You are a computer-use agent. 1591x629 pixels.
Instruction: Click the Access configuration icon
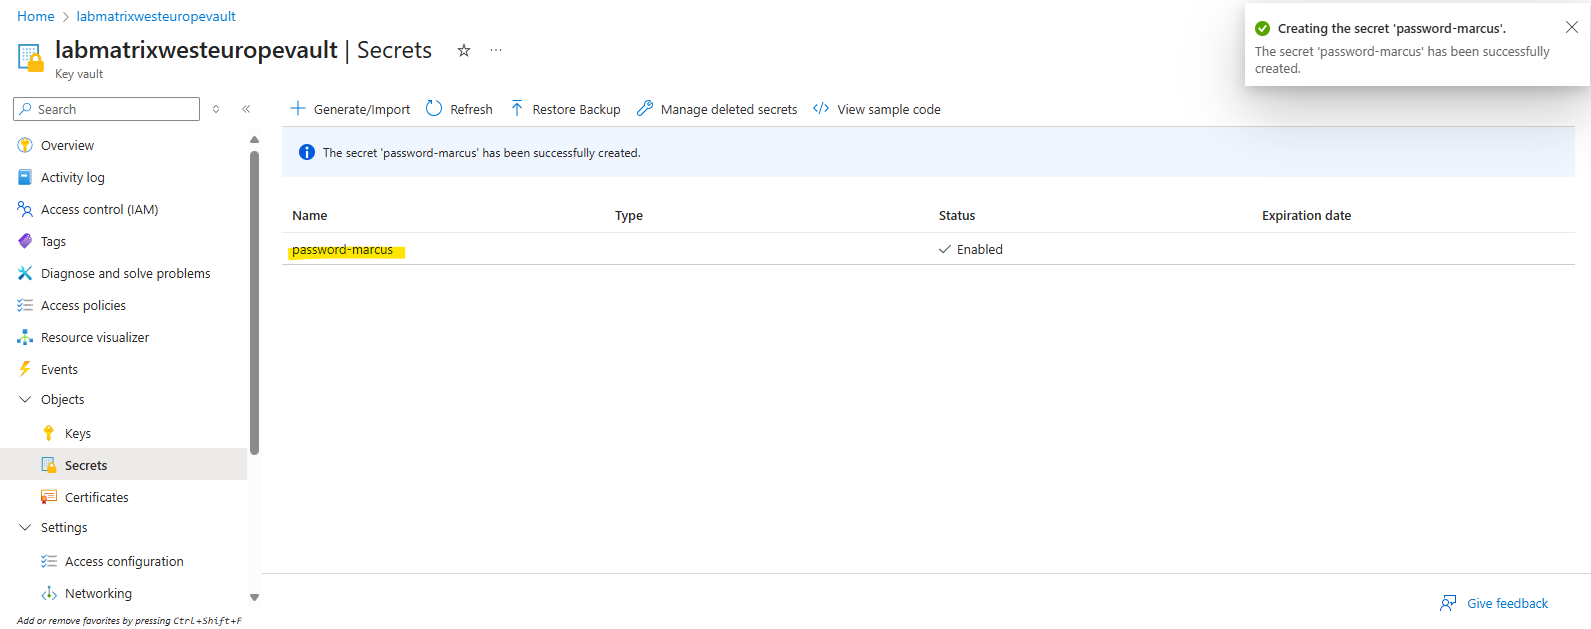pos(49,561)
